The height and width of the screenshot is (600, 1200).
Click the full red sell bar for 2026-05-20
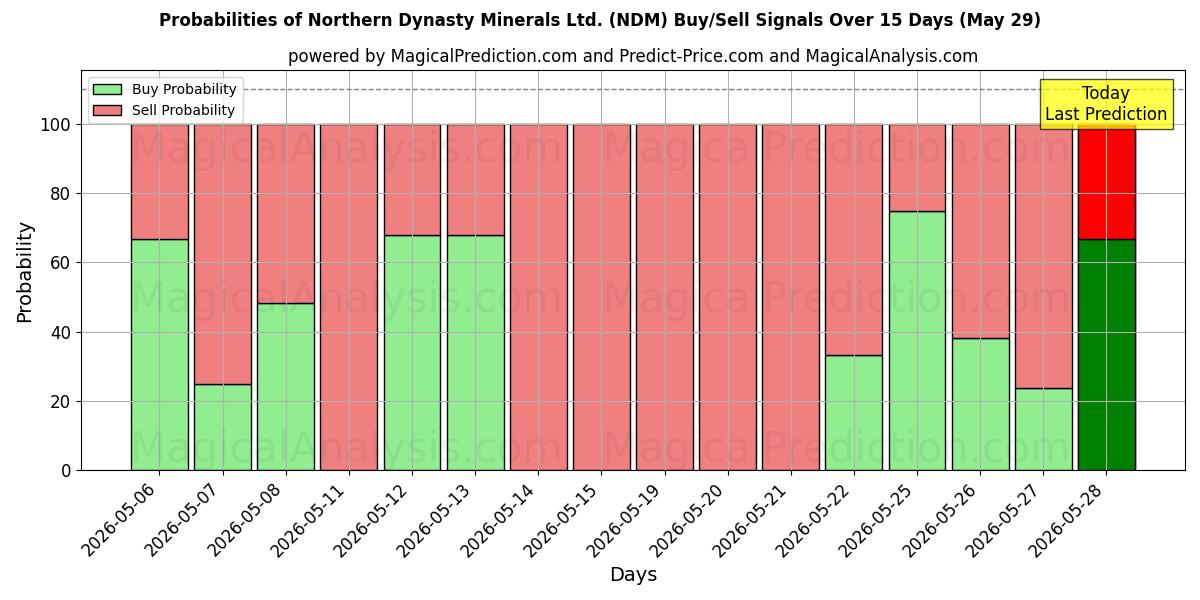pyautogui.click(x=727, y=297)
